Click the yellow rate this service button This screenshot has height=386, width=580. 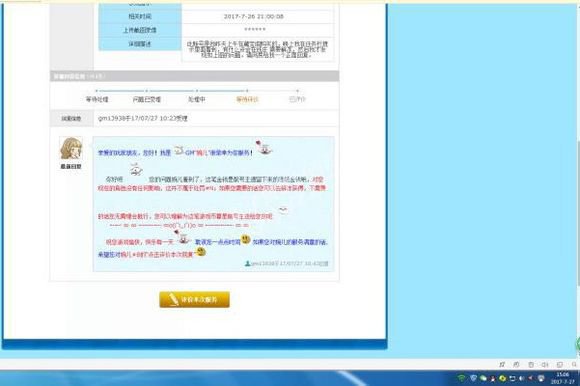(x=194, y=299)
